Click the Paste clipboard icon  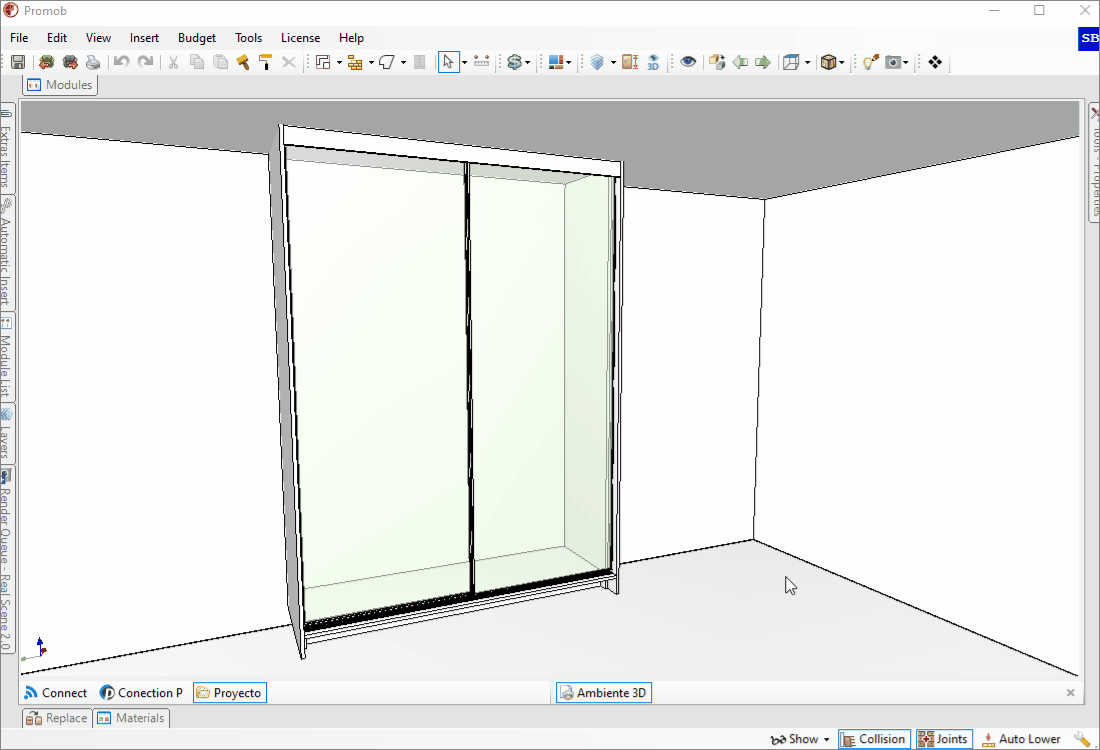220,62
